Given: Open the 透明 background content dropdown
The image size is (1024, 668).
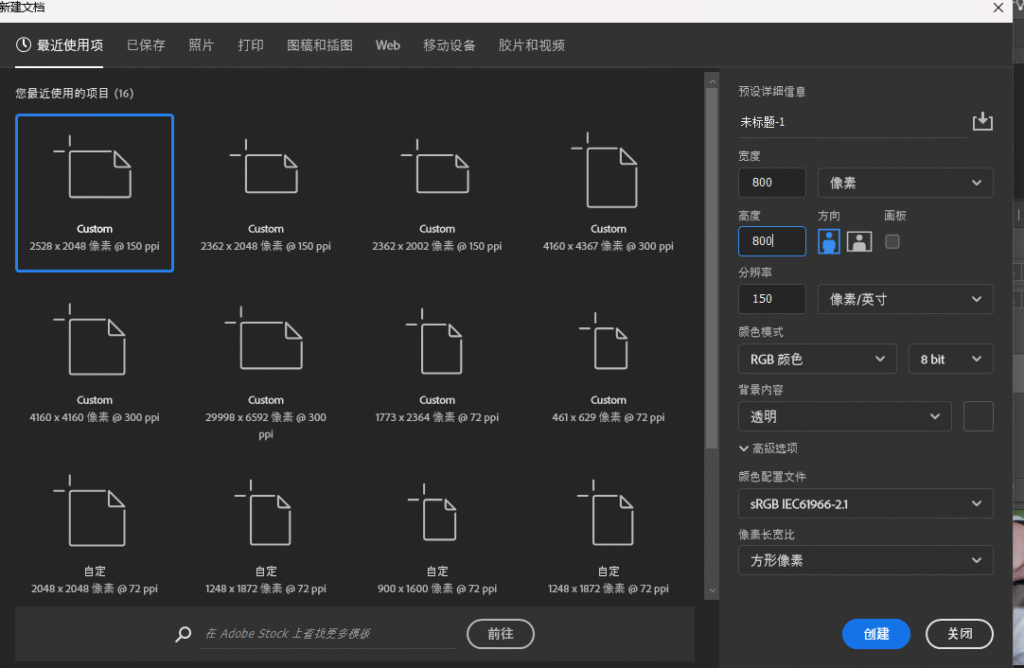Looking at the screenshot, I should click(844, 417).
